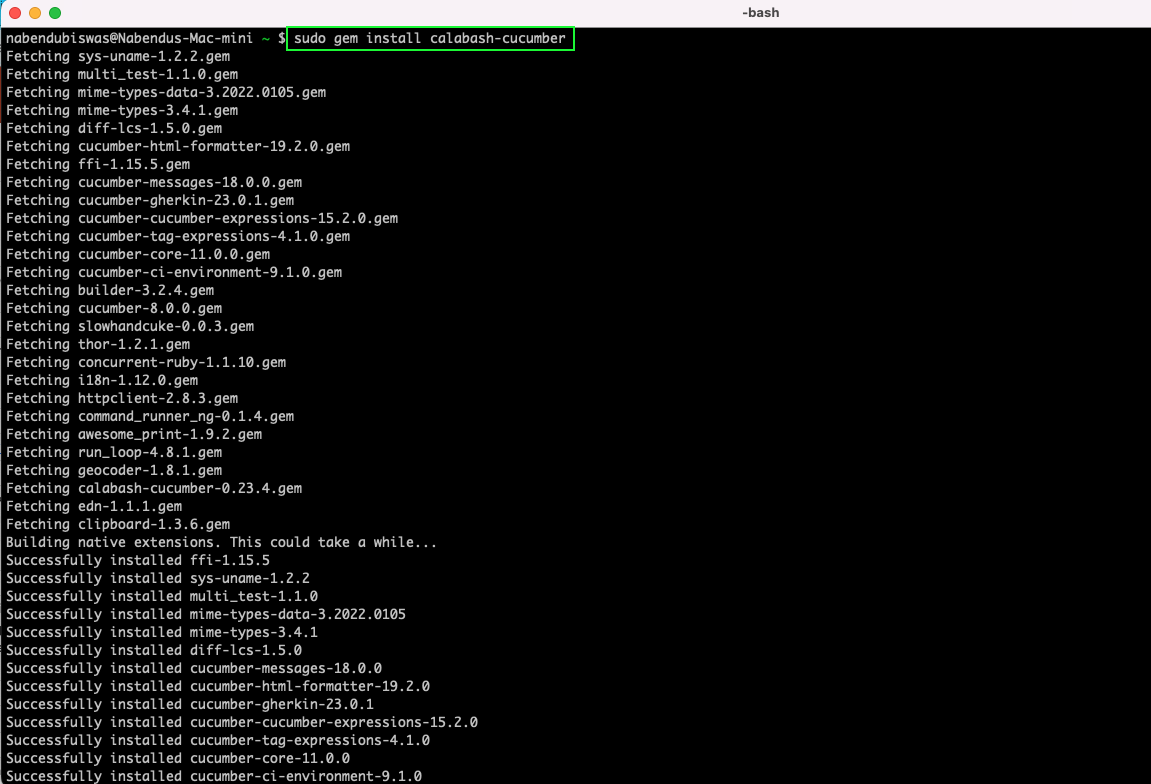Click line 'Fetching awesome_print-1.9.2.gem'
Image resolution: width=1151 pixels, height=784 pixels.
tap(134, 434)
